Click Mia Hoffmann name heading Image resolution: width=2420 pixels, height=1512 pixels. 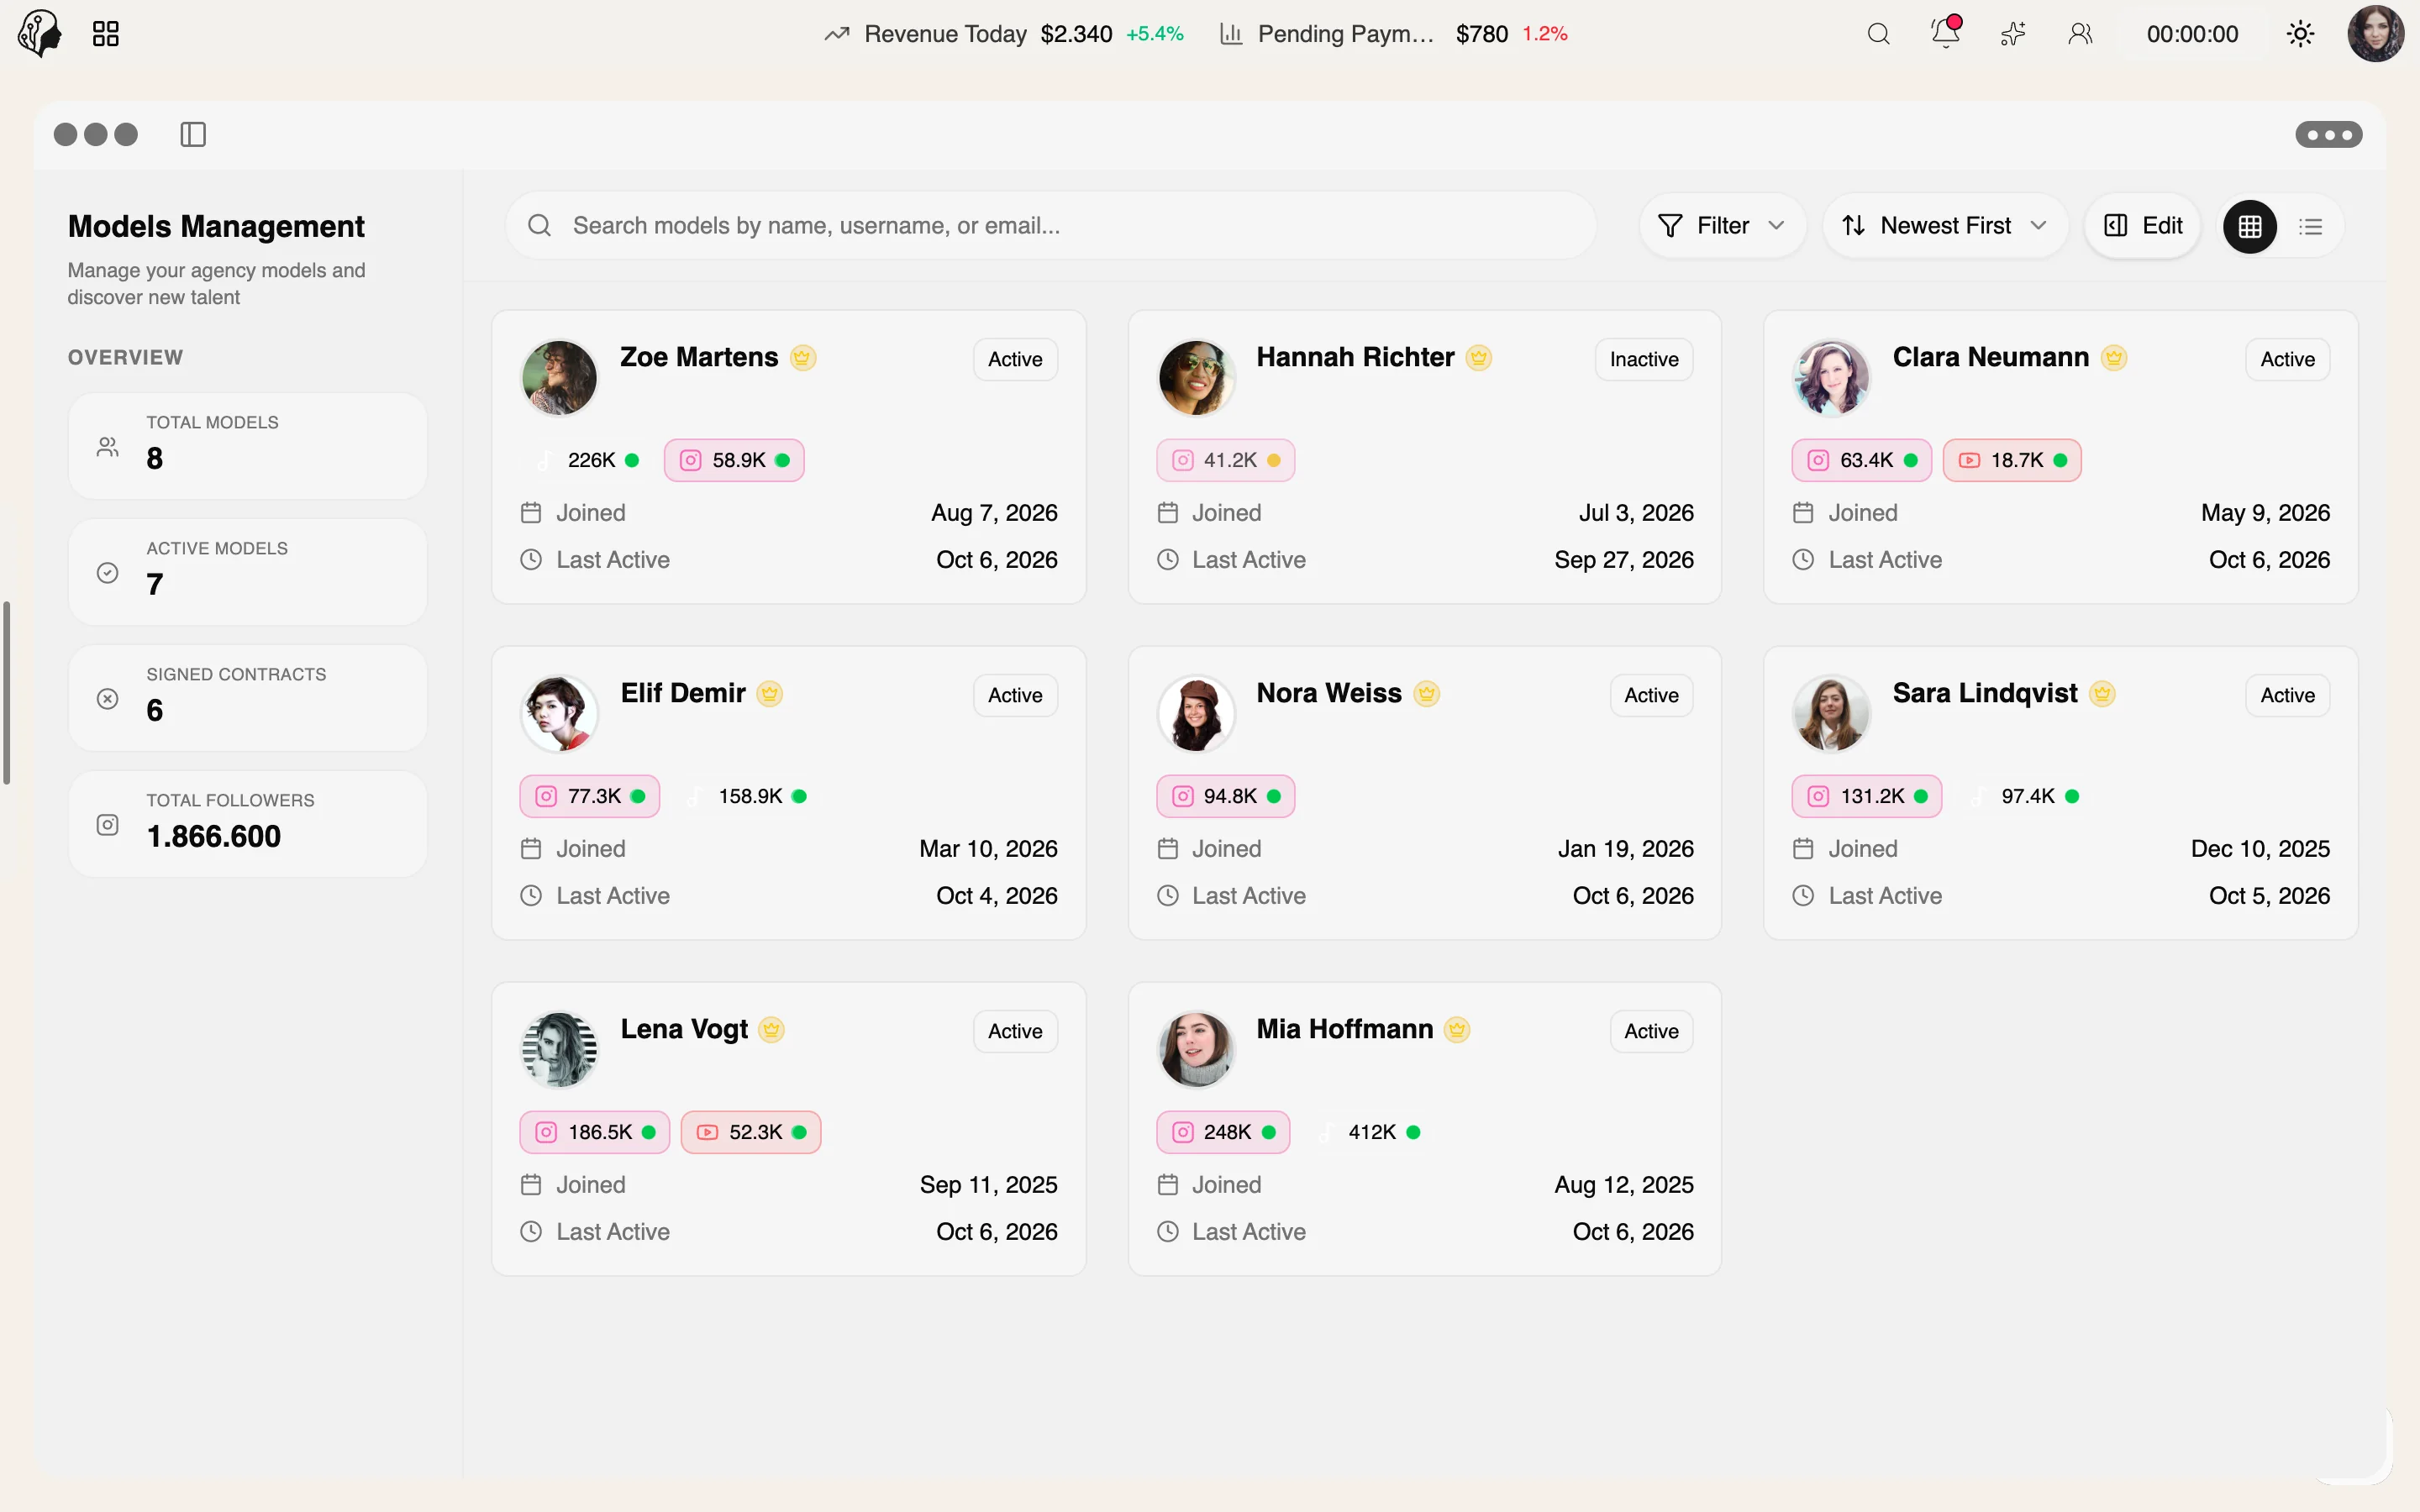[x=1344, y=1029]
